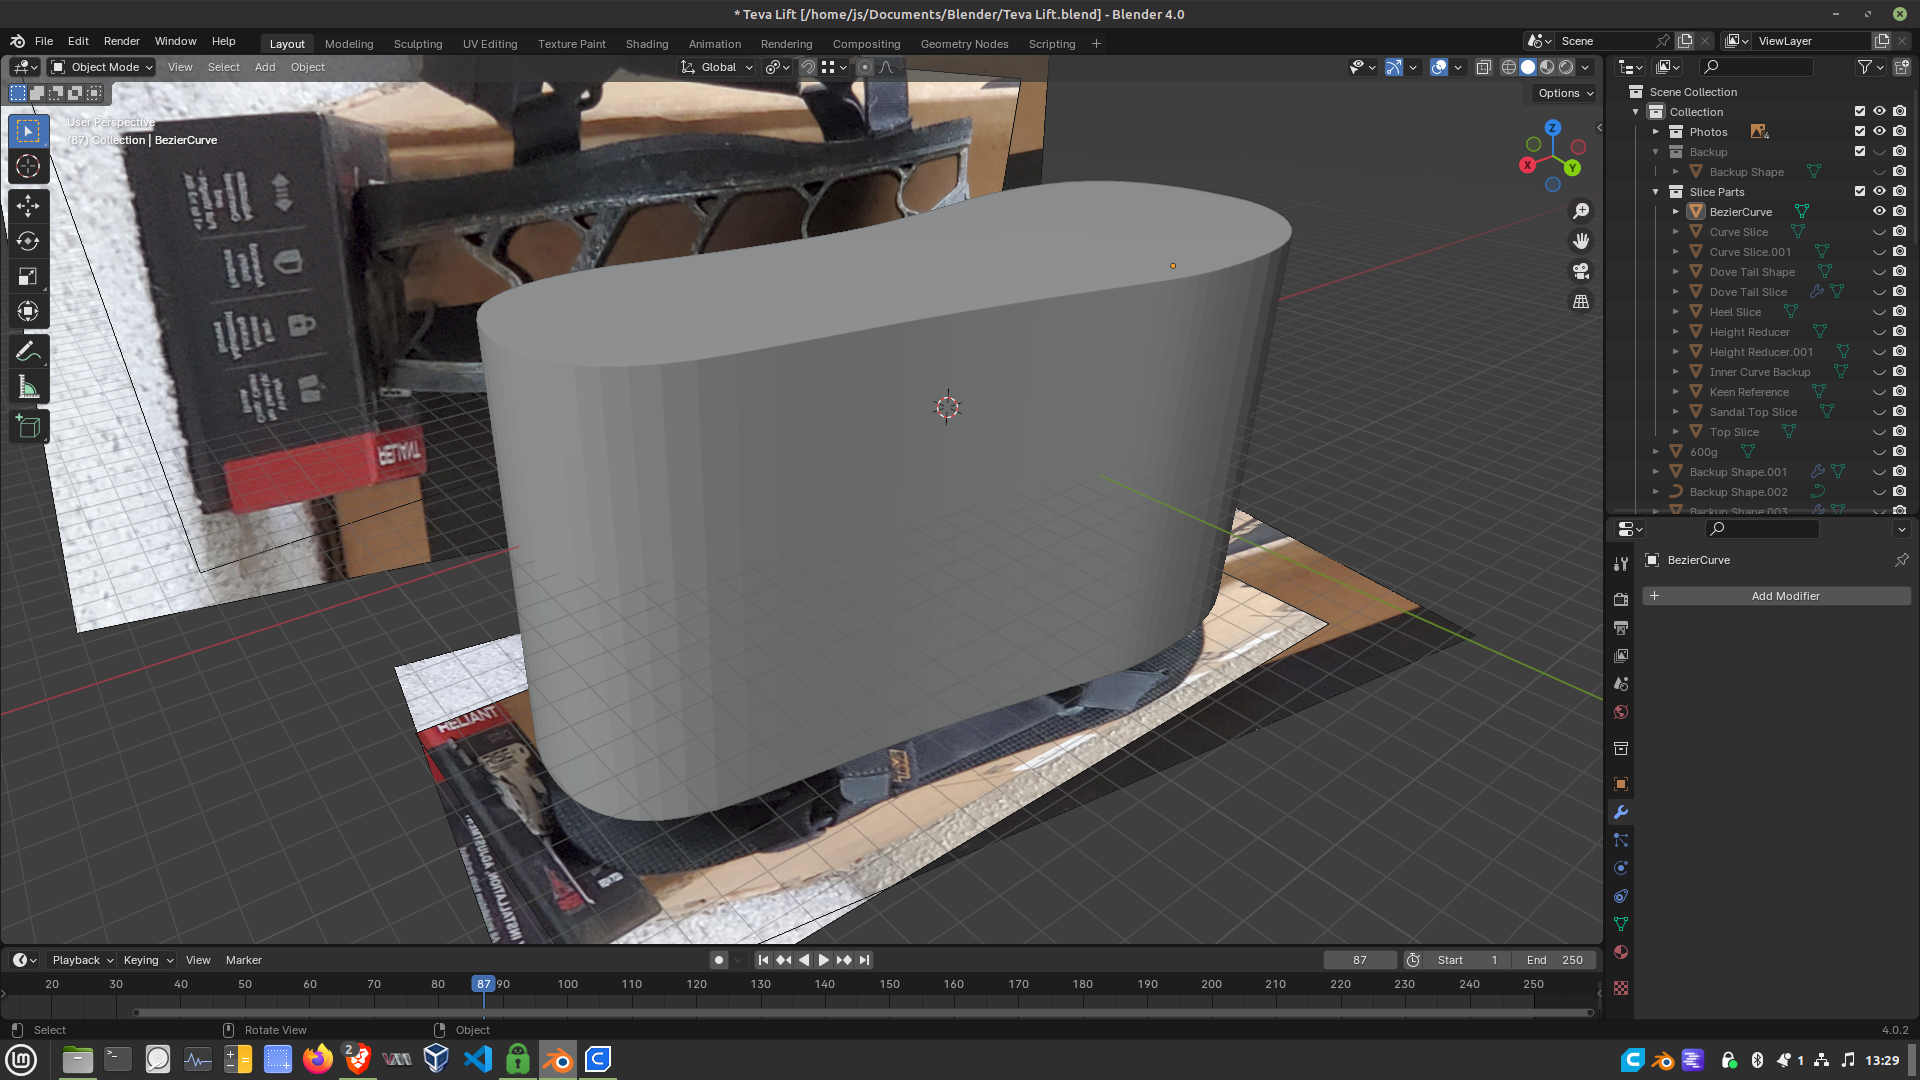Switch to perspective/orthographic grid icon
The width and height of the screenshot is (1920, 1080).
(1581, 301)
